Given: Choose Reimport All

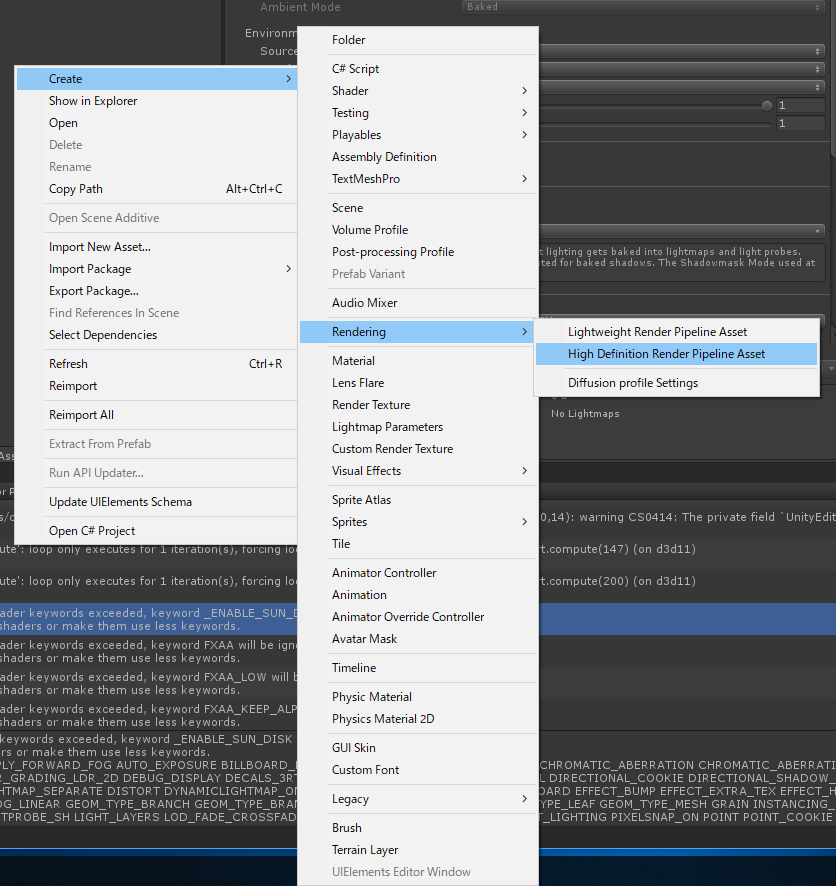Looking at the screenshot, I should click(x=157, y=415).
